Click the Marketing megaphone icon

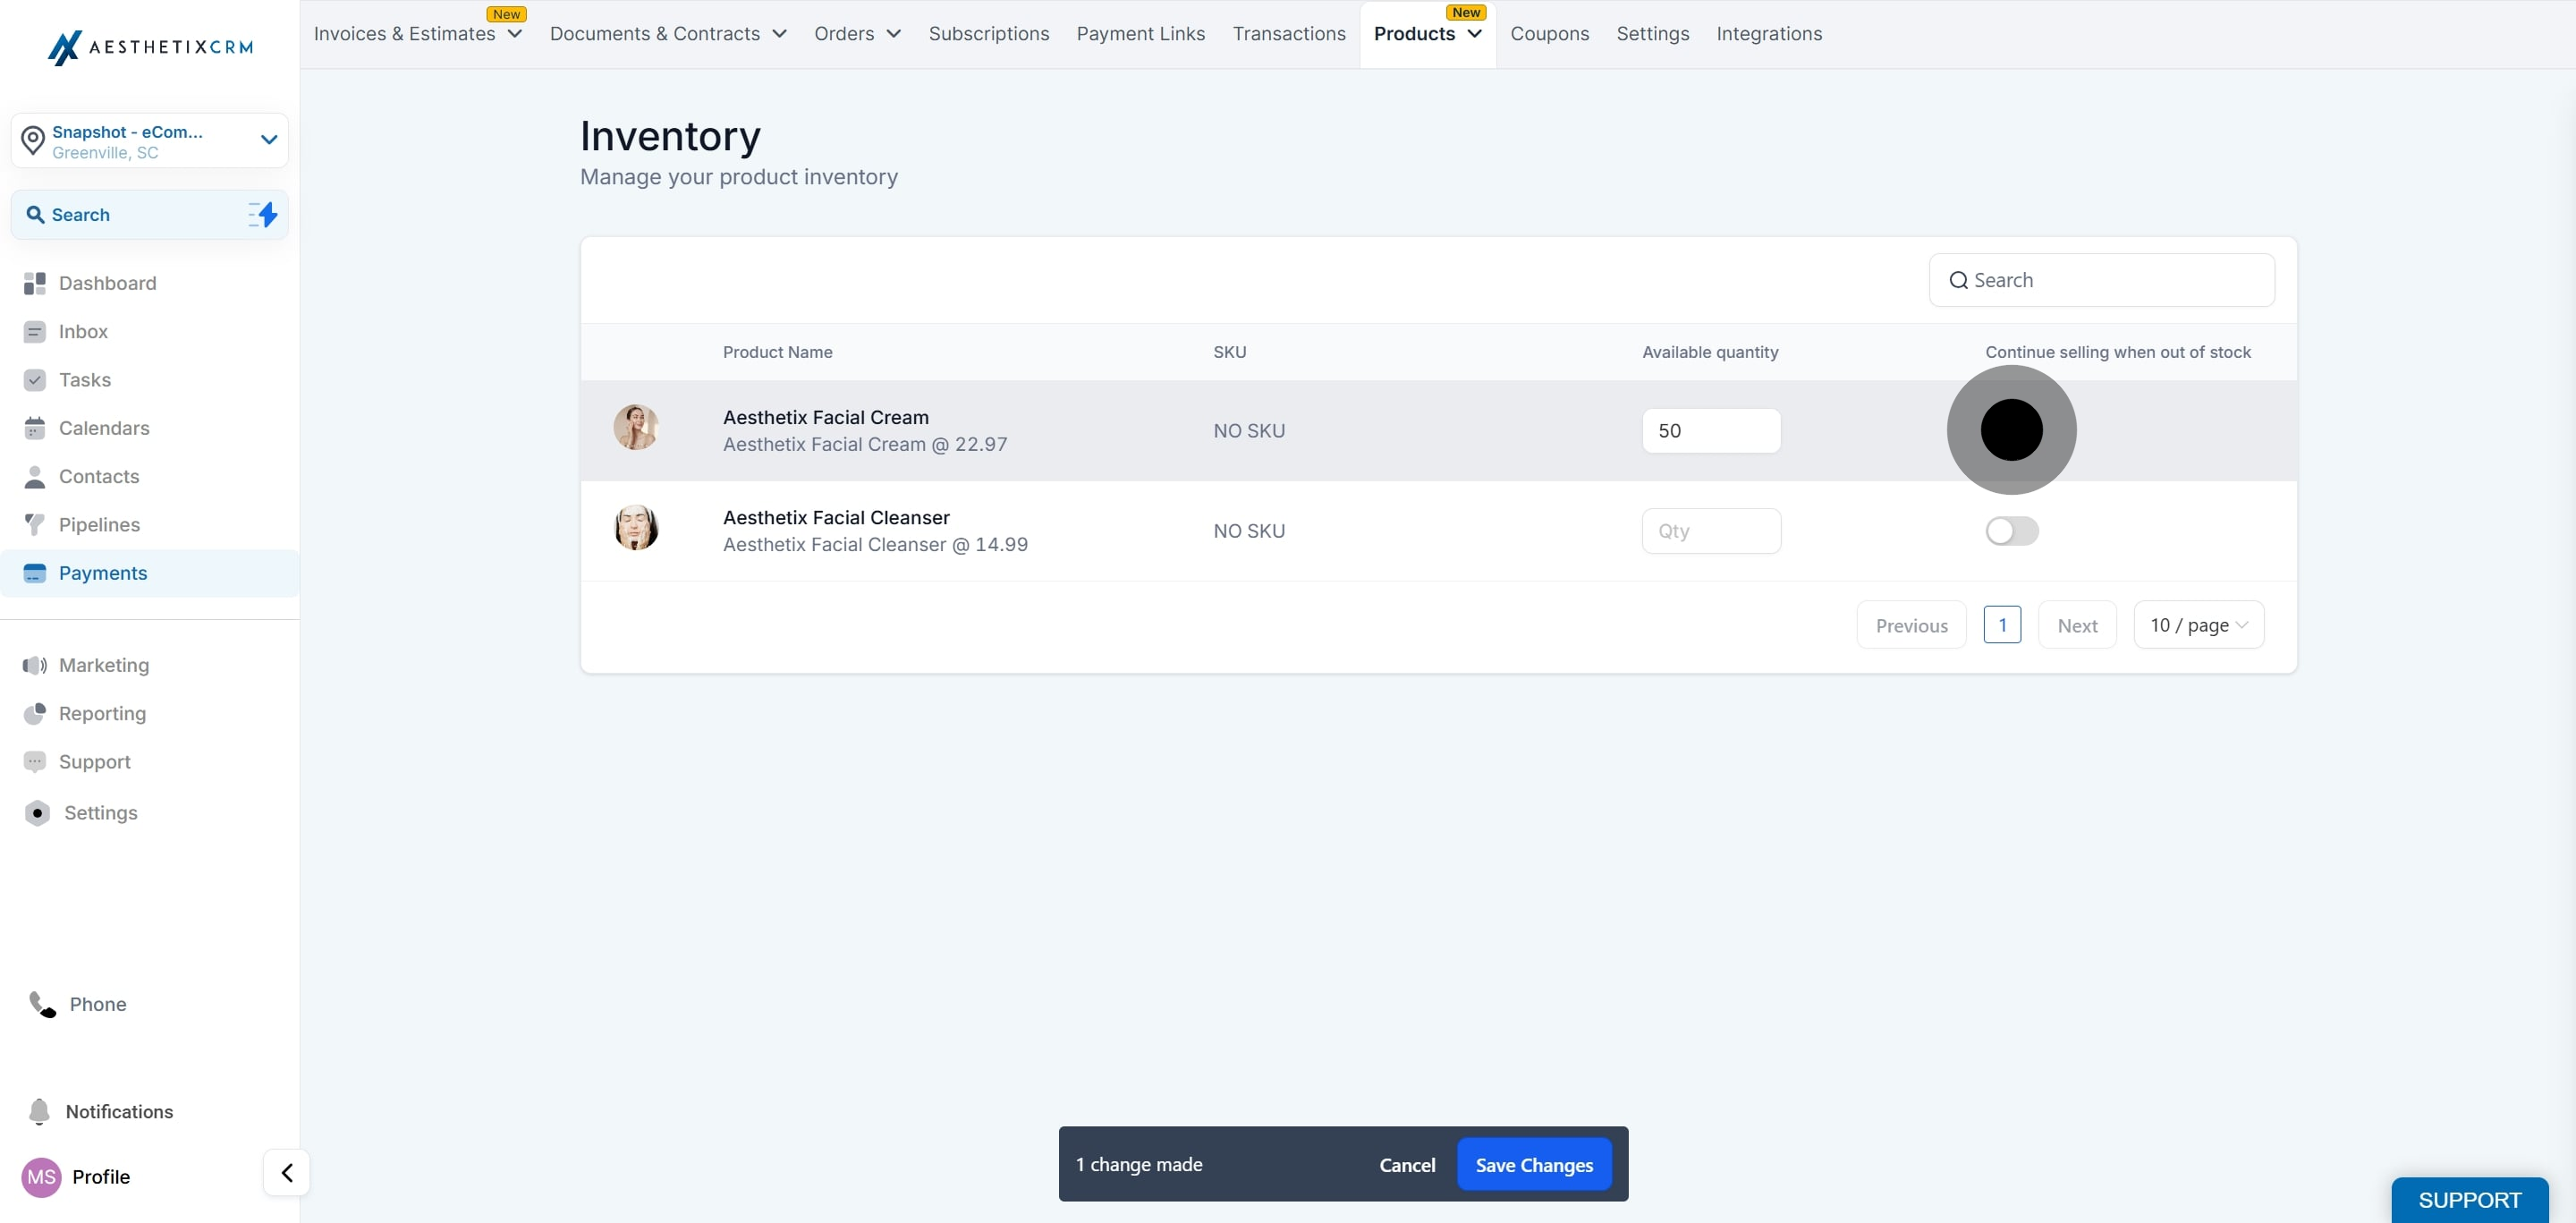35,666
